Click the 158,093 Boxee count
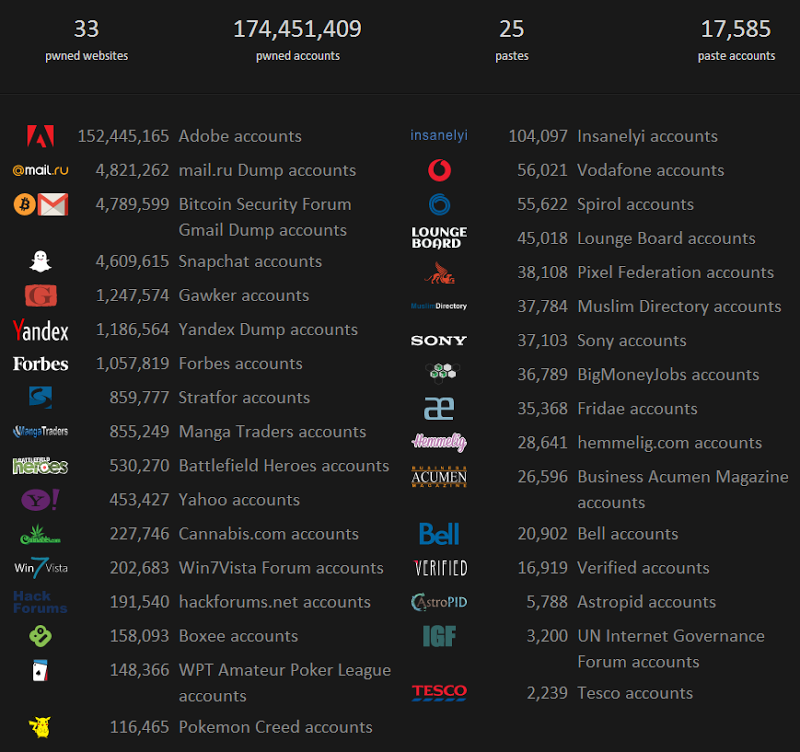This screenshot has width=800, height=752. coord(139,636)
